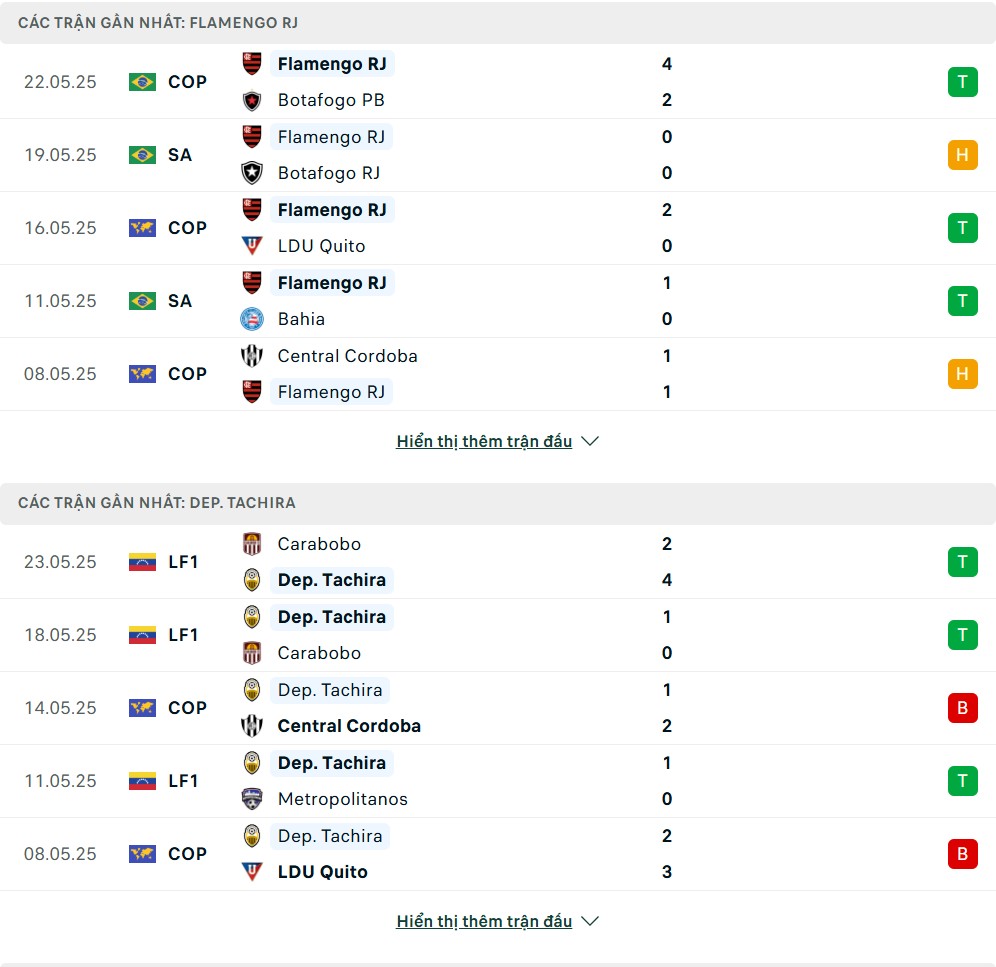
Task: Click the Carabobo crest in the 23.05.25 match
Action: tap(252, 544)
